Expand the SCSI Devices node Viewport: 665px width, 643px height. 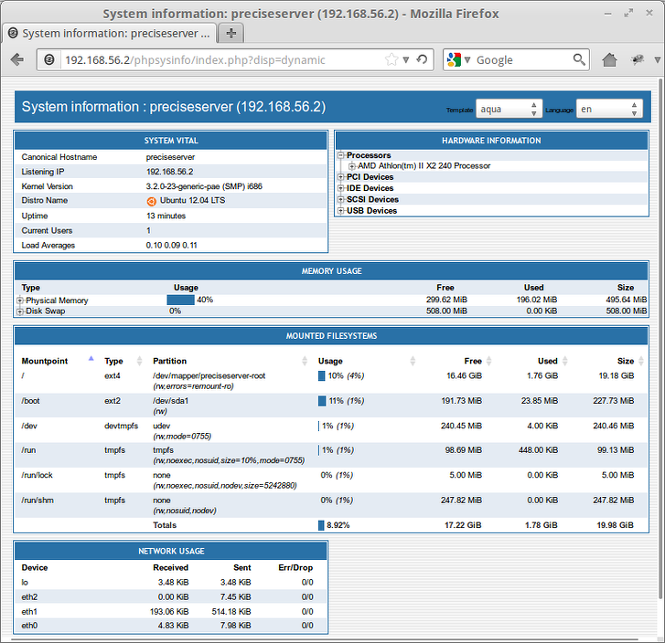point(341,199)
